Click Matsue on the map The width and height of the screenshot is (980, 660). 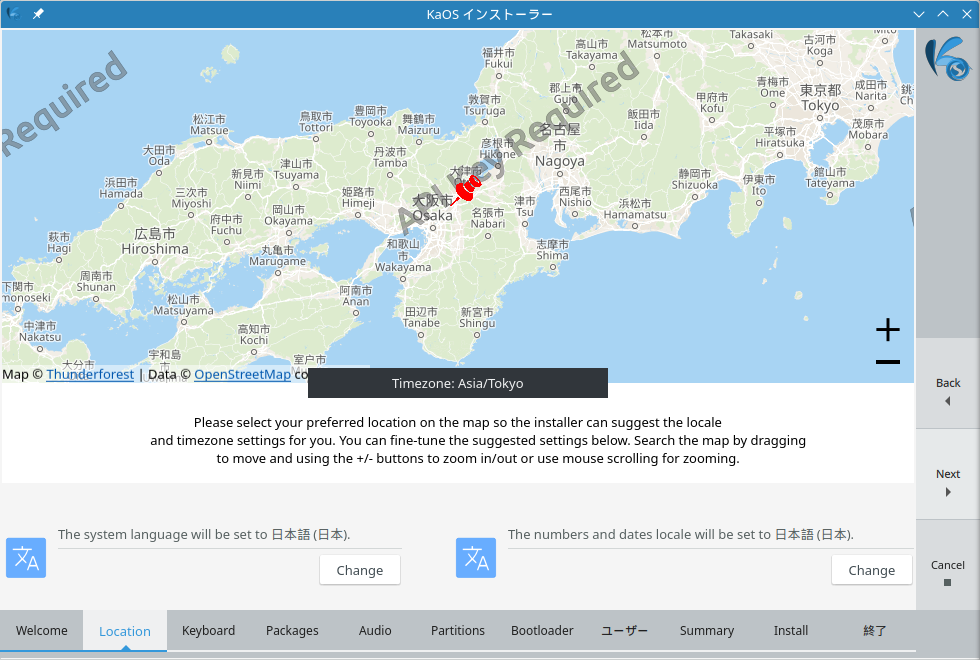click(x=209, y=124)
